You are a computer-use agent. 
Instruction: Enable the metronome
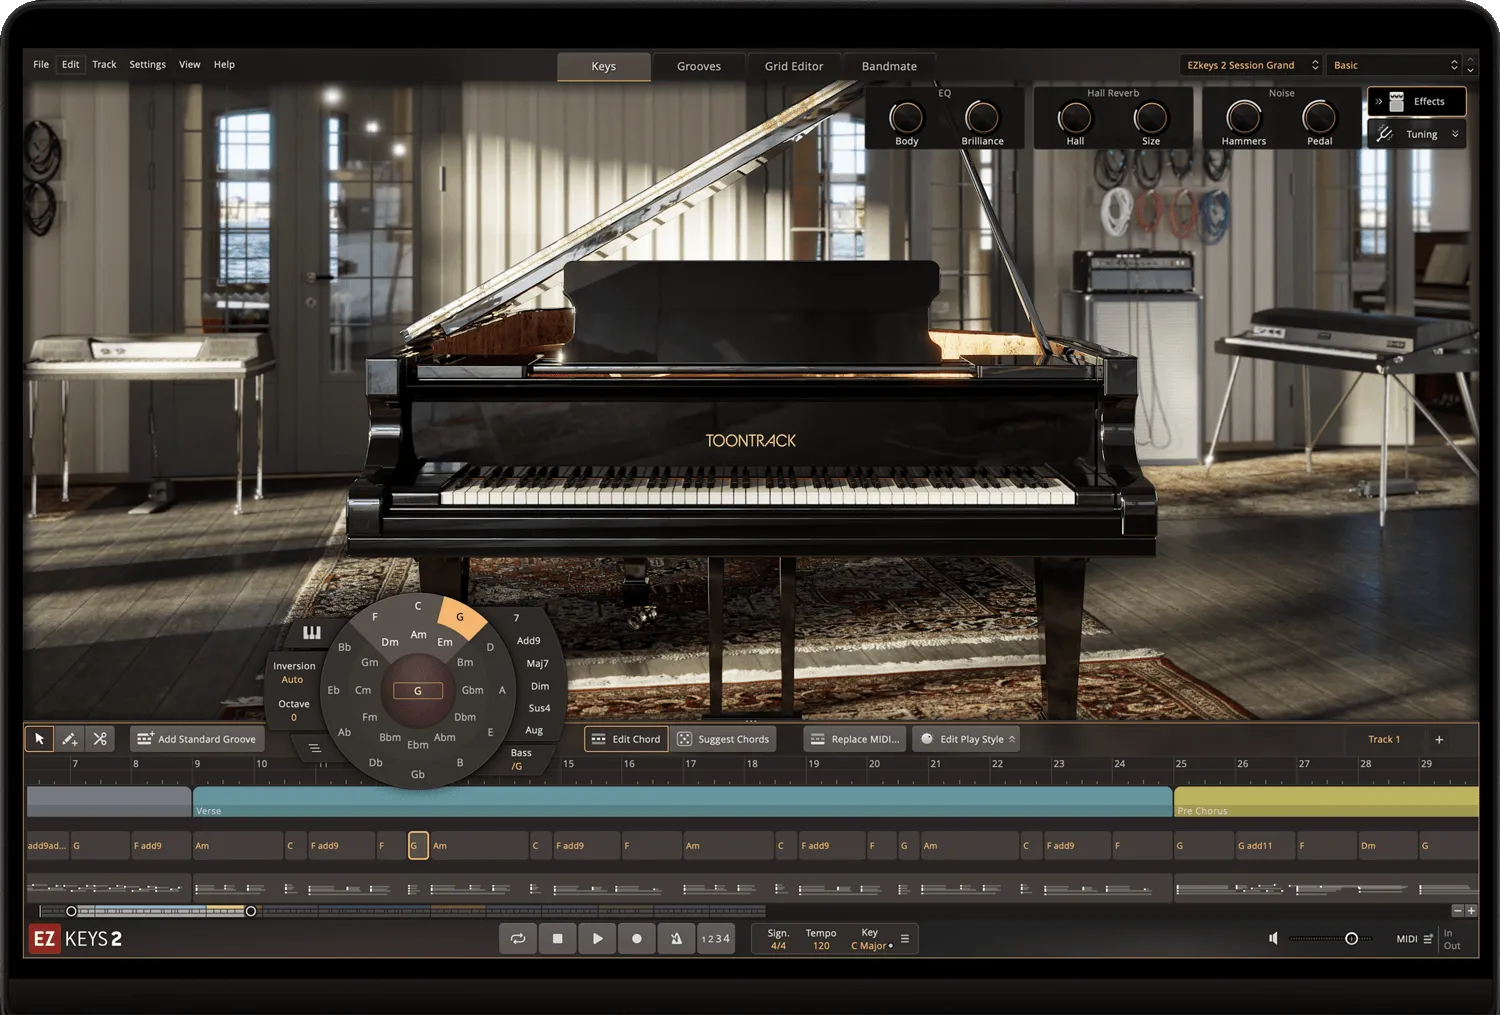(x=676, y=938)
